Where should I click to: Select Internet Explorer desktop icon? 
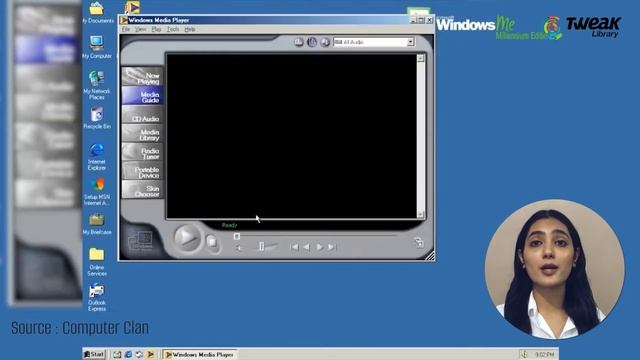pos(97,156)
